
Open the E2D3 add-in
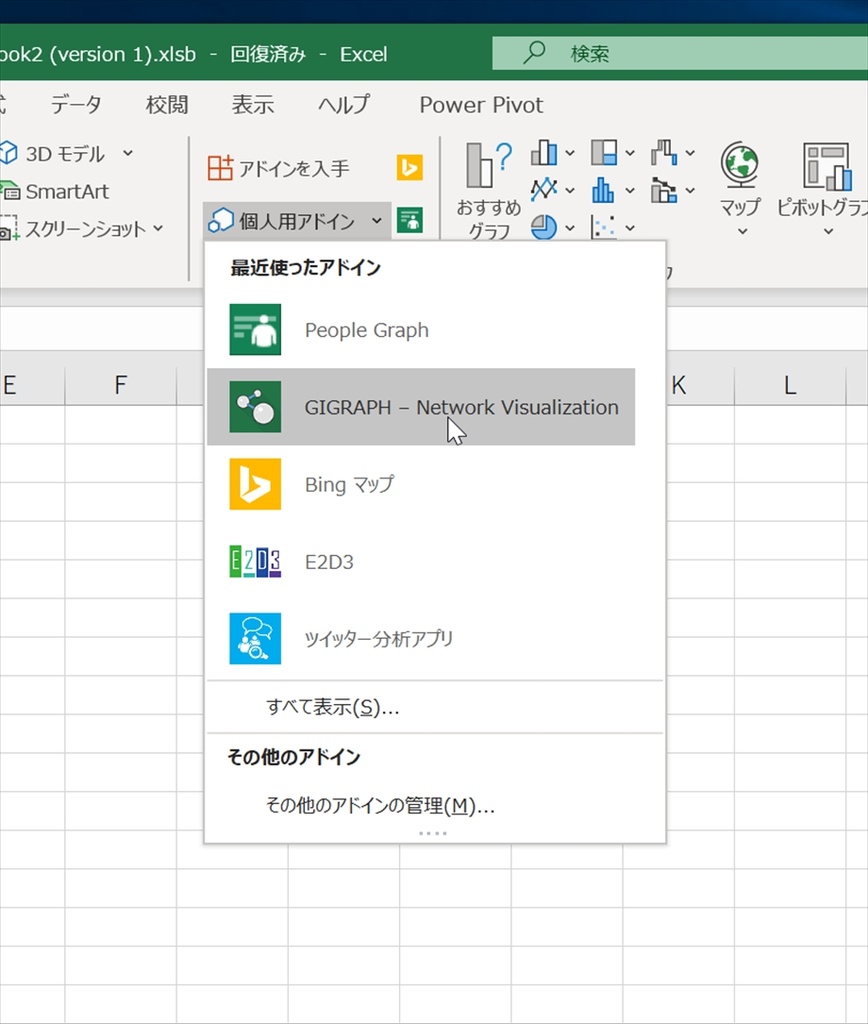coord(421,561)
